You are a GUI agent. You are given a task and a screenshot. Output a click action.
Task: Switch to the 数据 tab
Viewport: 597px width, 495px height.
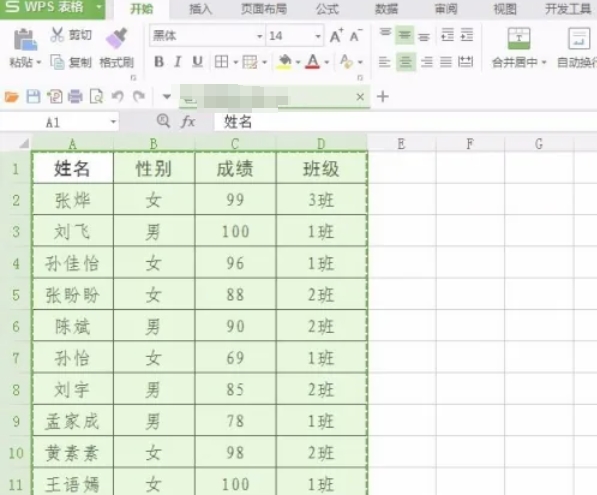[x=386, y=9]
